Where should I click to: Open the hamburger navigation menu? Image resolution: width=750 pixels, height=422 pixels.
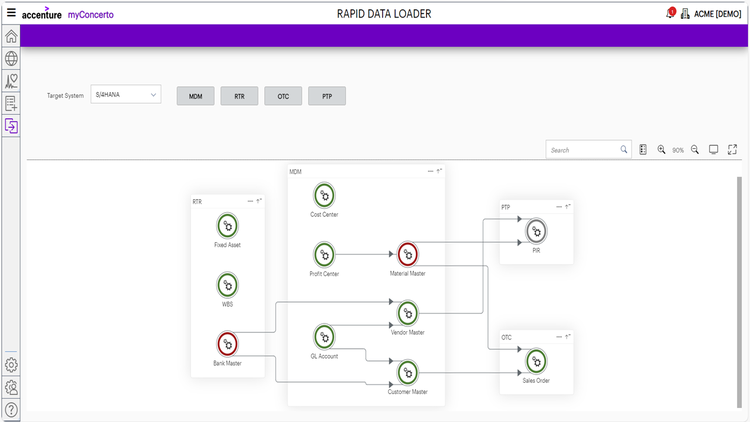(11, 13)
